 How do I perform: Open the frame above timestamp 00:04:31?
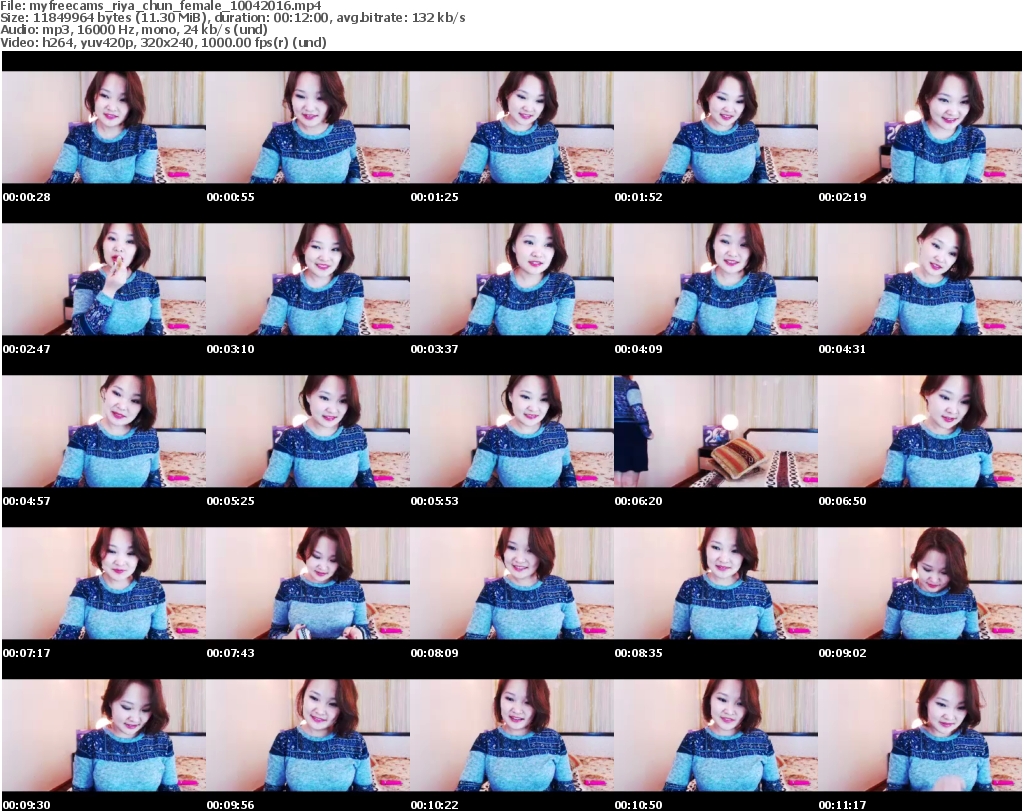[x=920, y=279]
